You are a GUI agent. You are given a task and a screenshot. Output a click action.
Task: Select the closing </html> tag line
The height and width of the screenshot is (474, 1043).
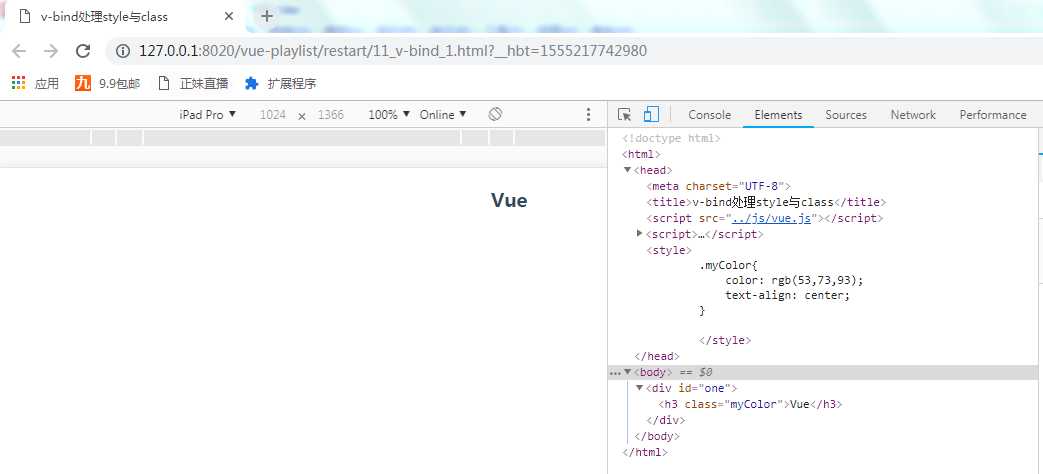645,452
